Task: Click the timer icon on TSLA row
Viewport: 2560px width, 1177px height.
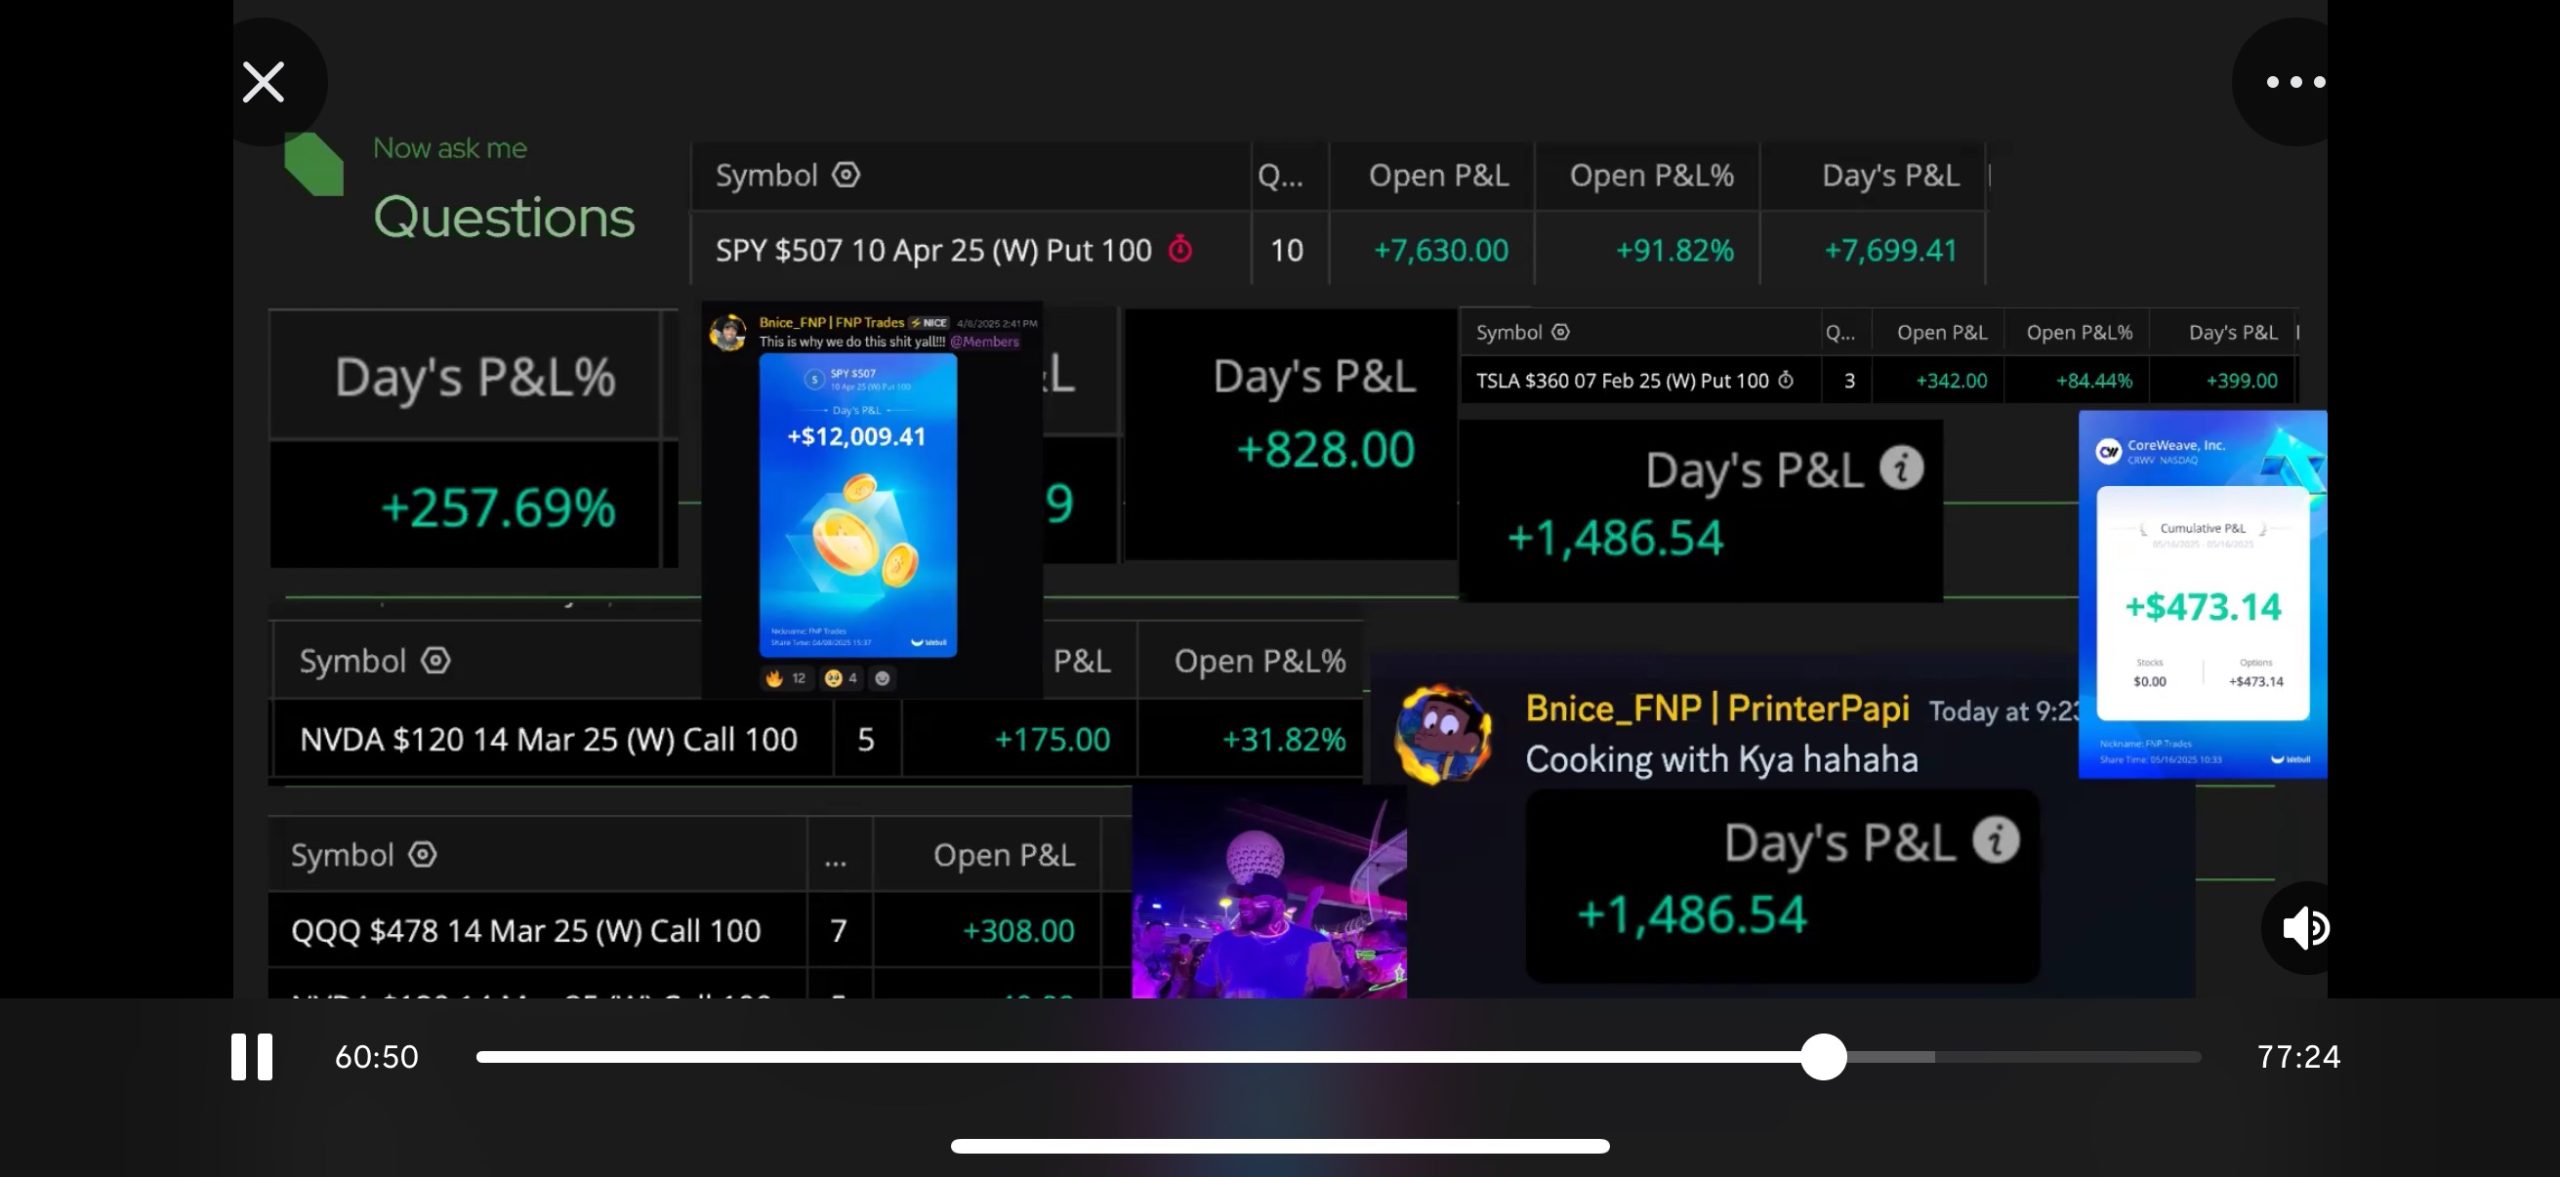Action: tap(1785, 380)
